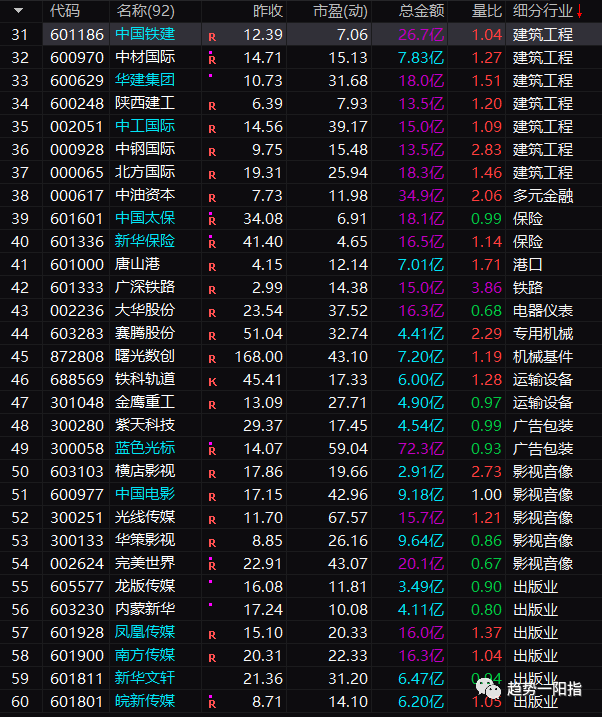Click the R icon next to 完美世界
This screenshot has width=602, height=717.
(x=212, y=565)
